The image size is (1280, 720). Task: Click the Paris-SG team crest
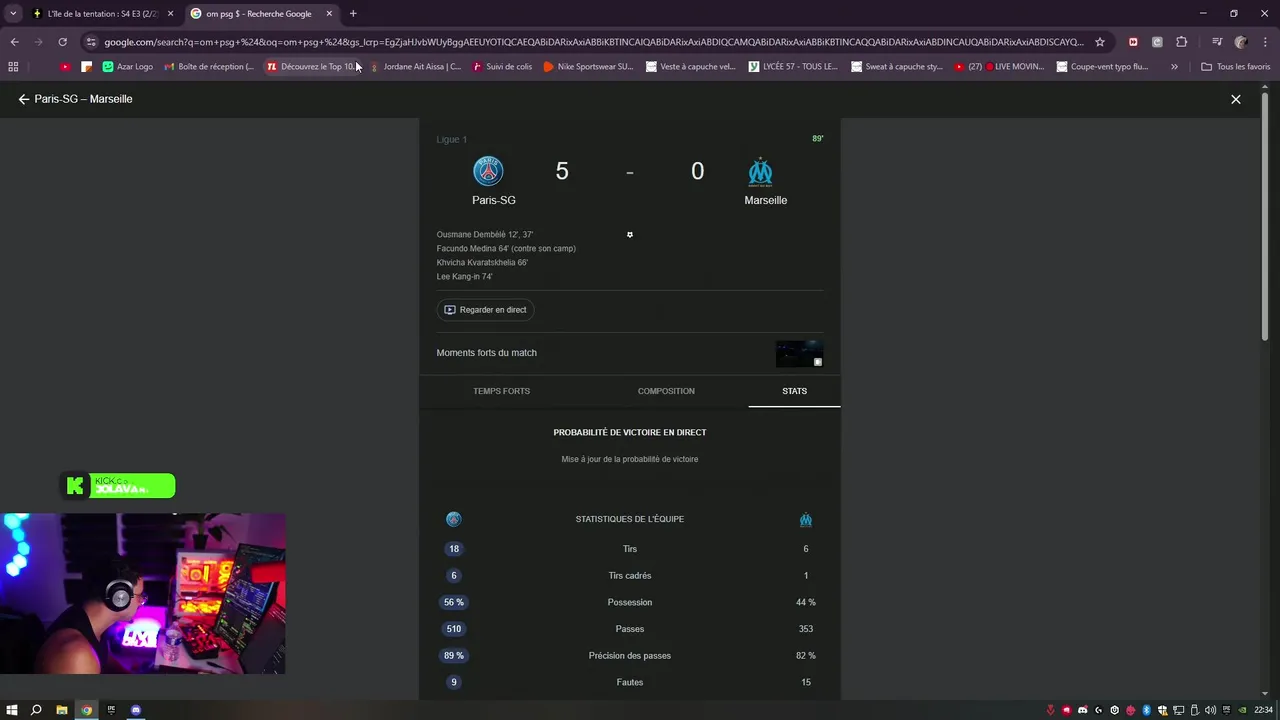(x=488, y=171)
